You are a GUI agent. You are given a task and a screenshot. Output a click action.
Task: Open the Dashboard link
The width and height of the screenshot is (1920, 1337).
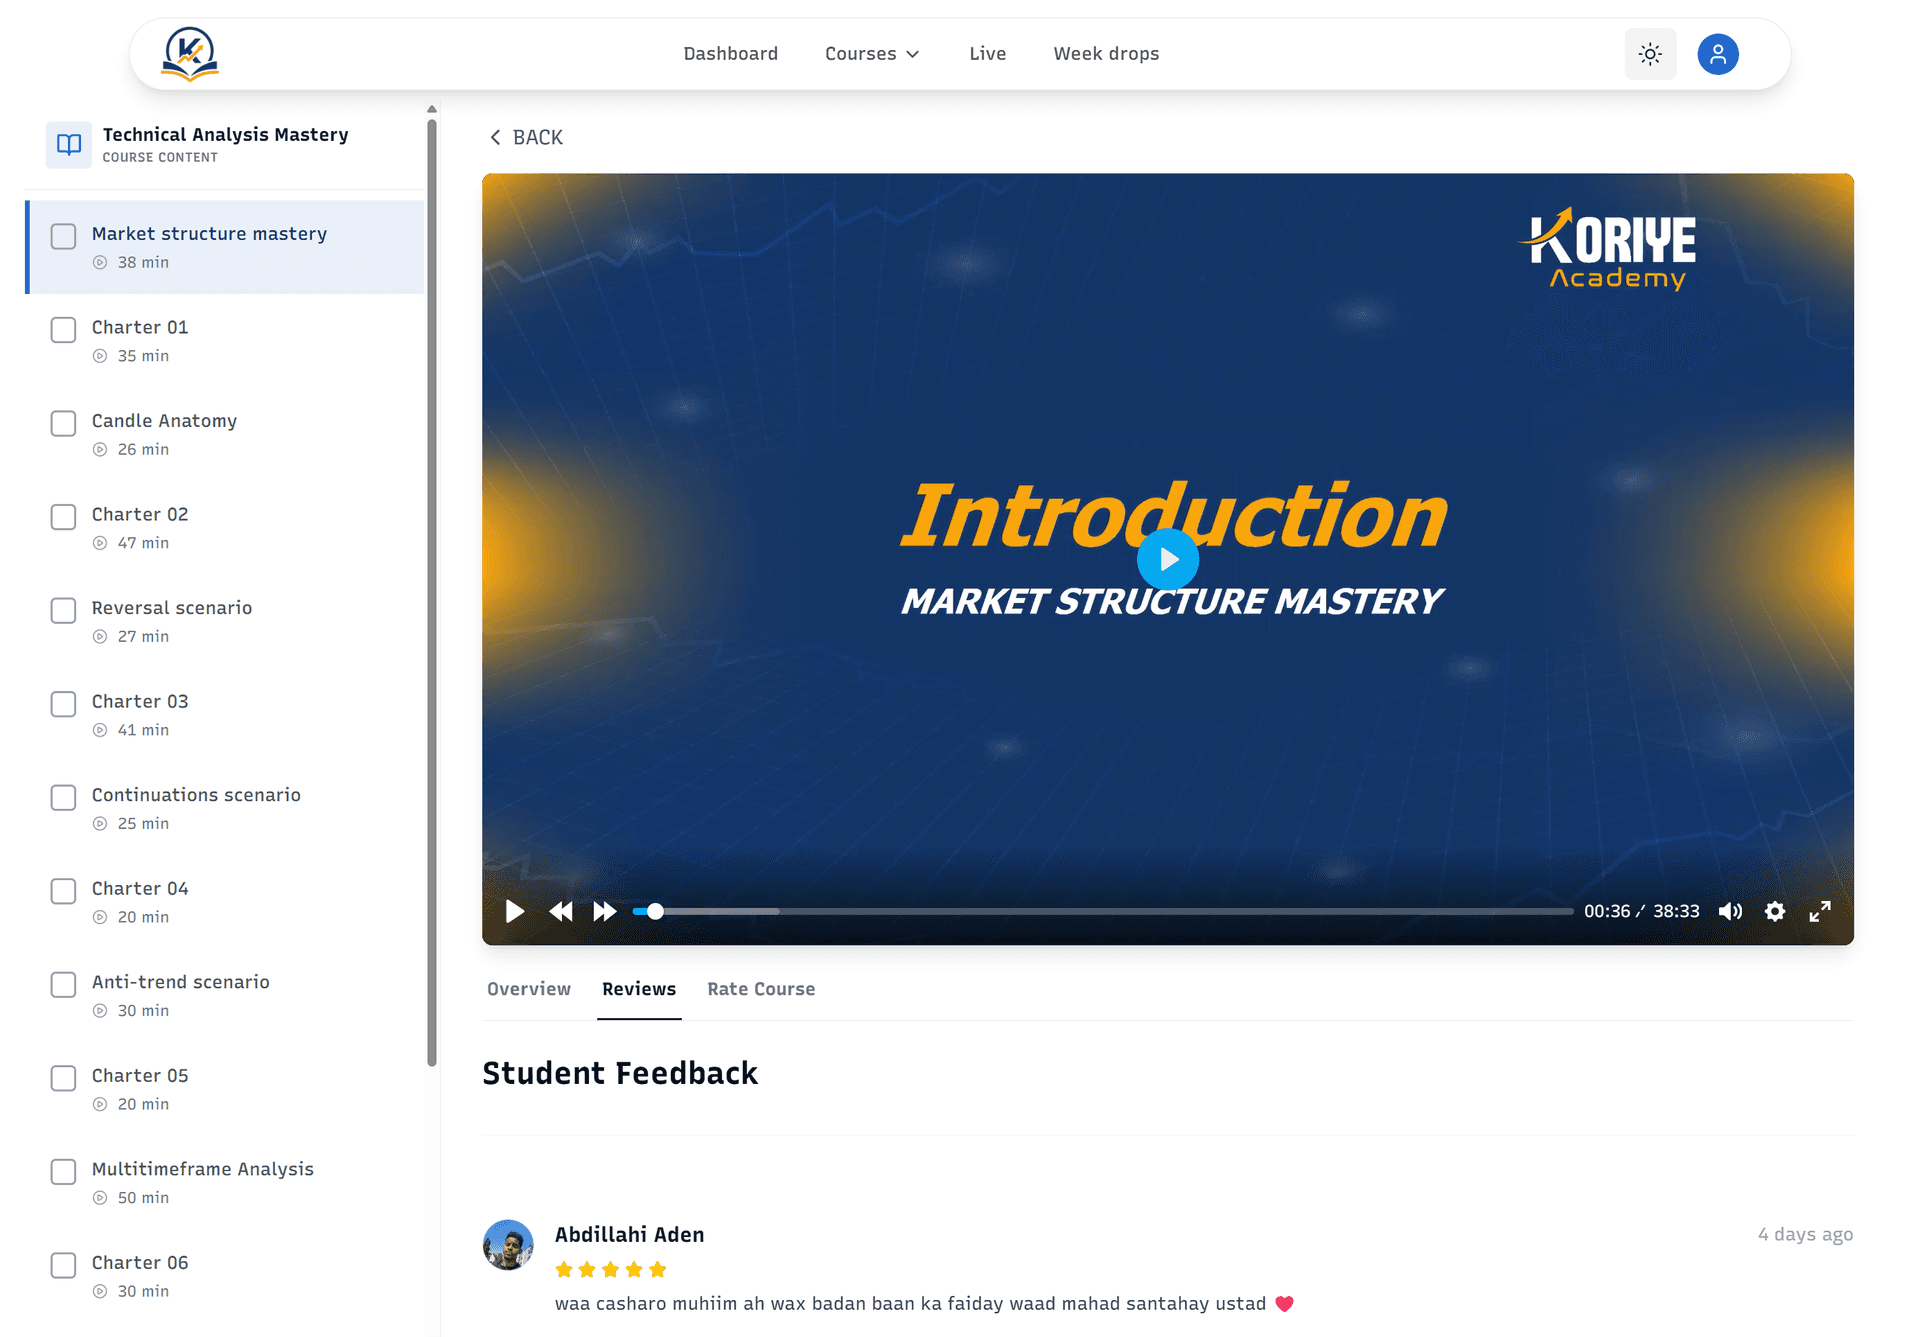click(x=730, y=54)
